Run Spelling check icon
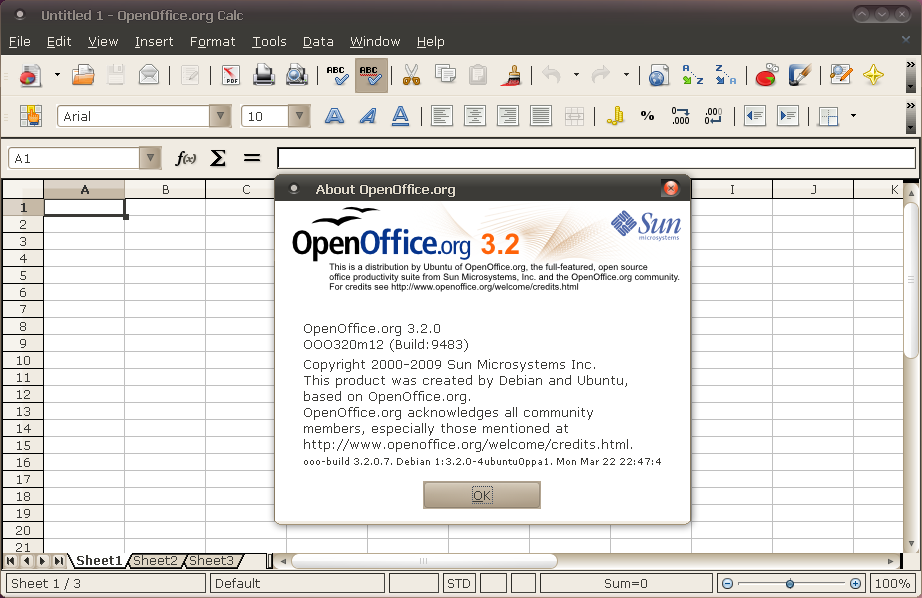Image resolution: width=922 pixels, height=598 pixels. (x=337, y=75)
